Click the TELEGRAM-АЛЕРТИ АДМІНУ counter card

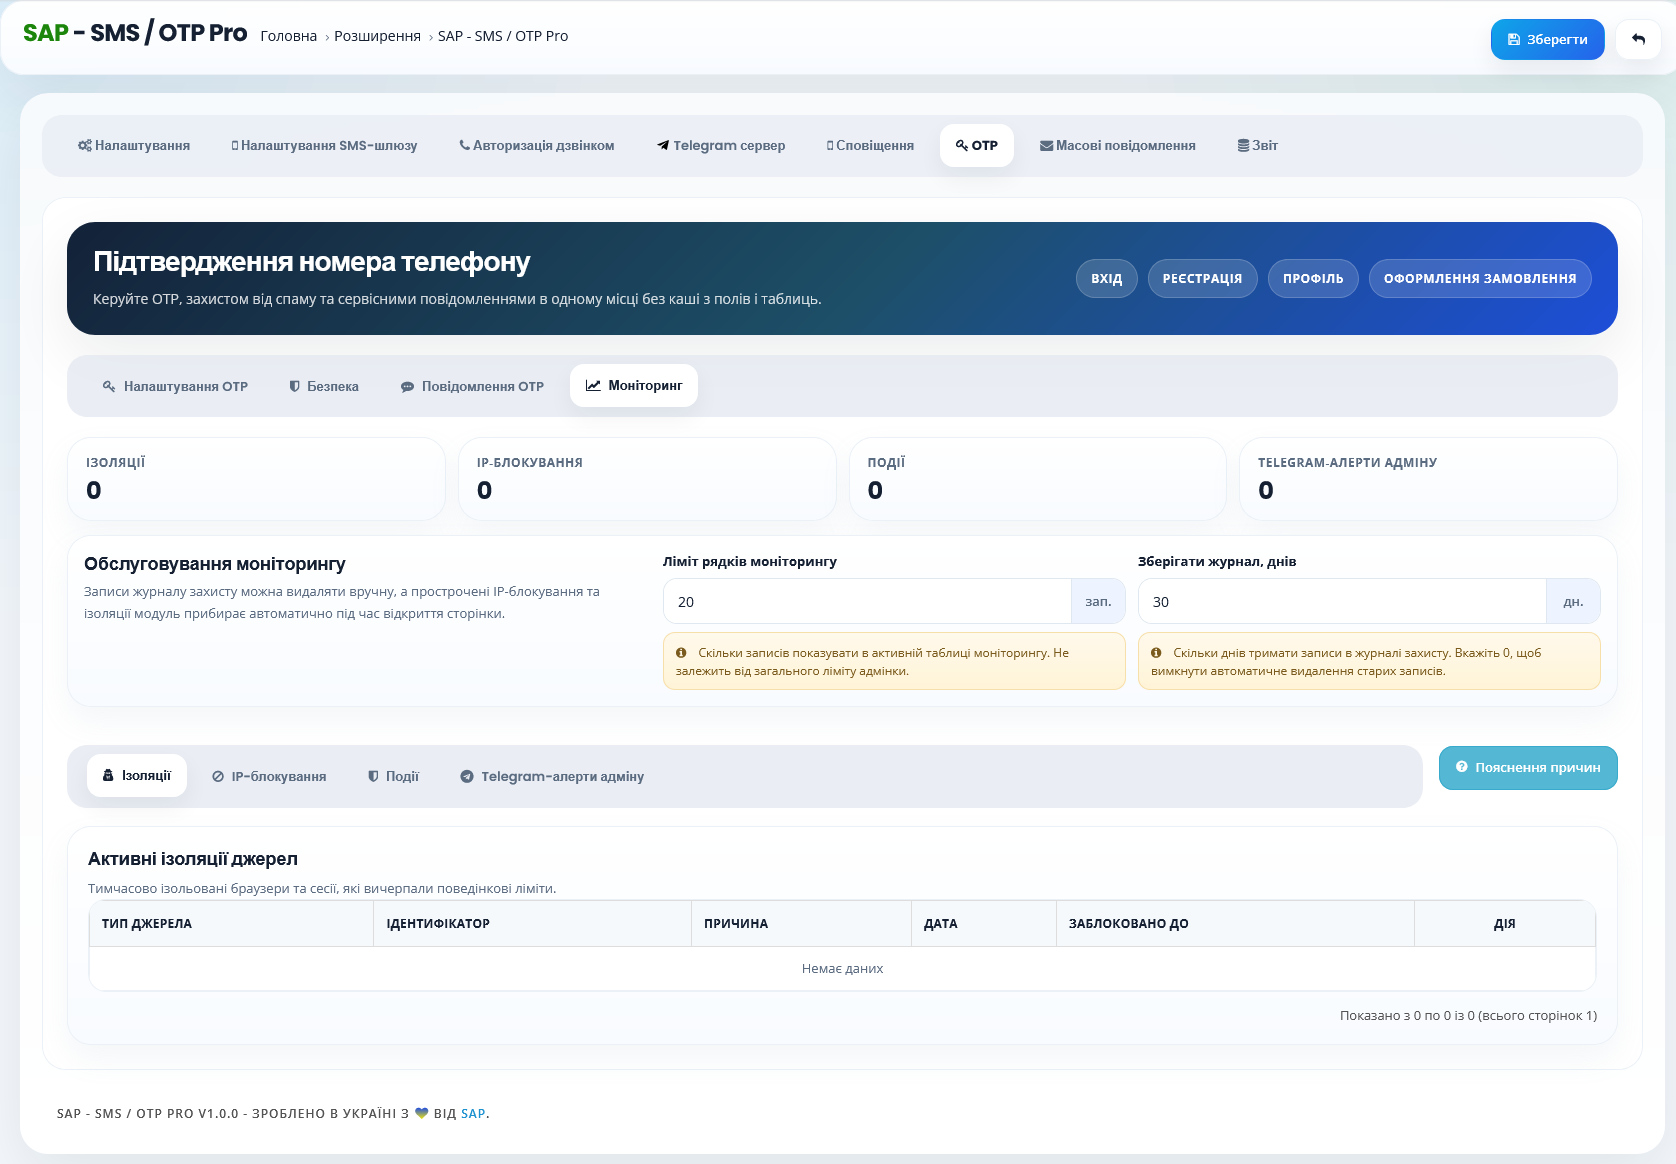pyautogui.click(x=1428, y=478)
